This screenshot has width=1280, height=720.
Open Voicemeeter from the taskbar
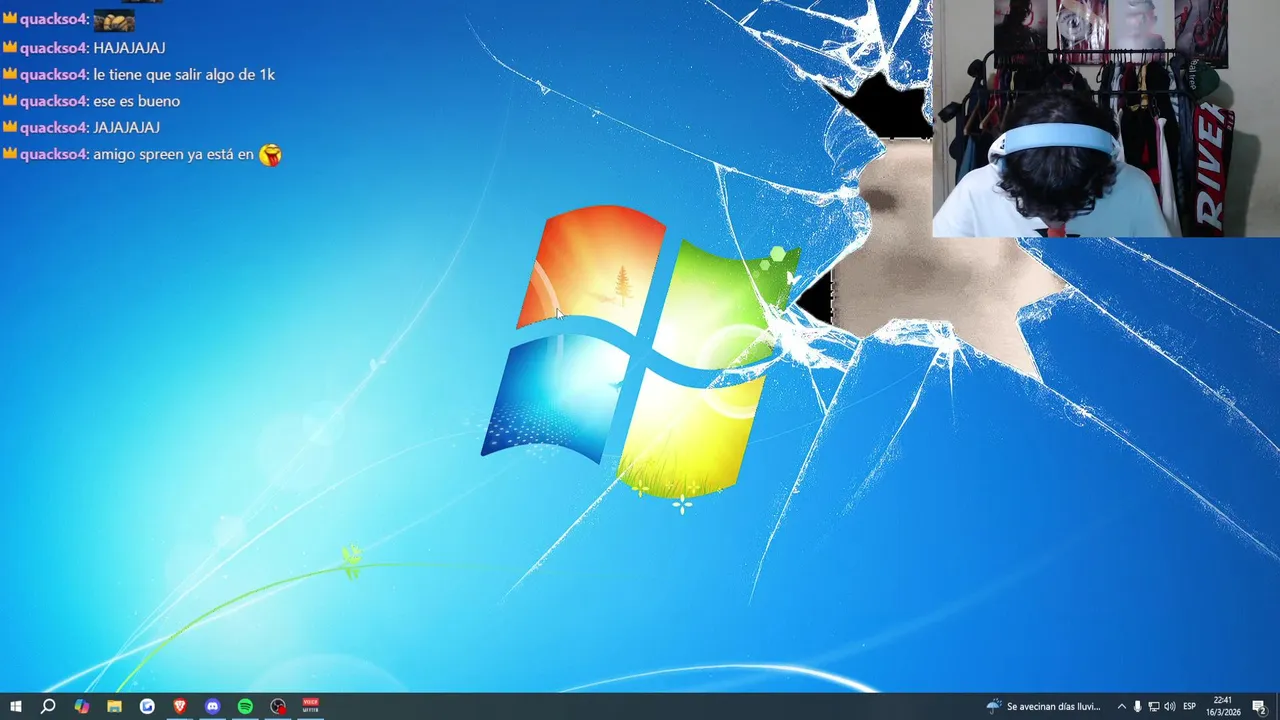[311, 706]
